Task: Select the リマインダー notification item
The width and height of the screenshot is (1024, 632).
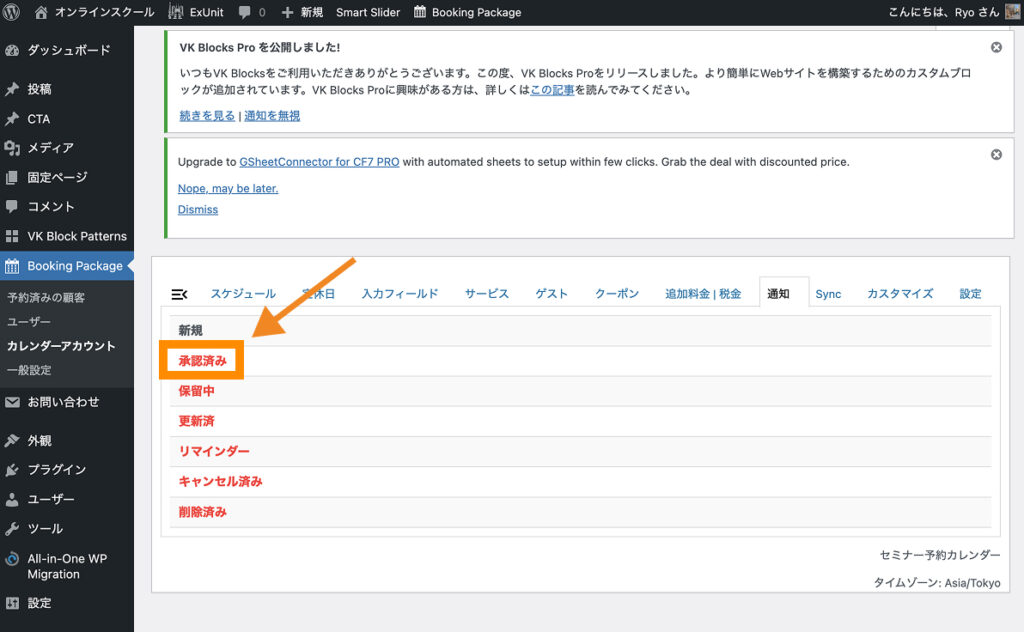Action: pos(214,451)
